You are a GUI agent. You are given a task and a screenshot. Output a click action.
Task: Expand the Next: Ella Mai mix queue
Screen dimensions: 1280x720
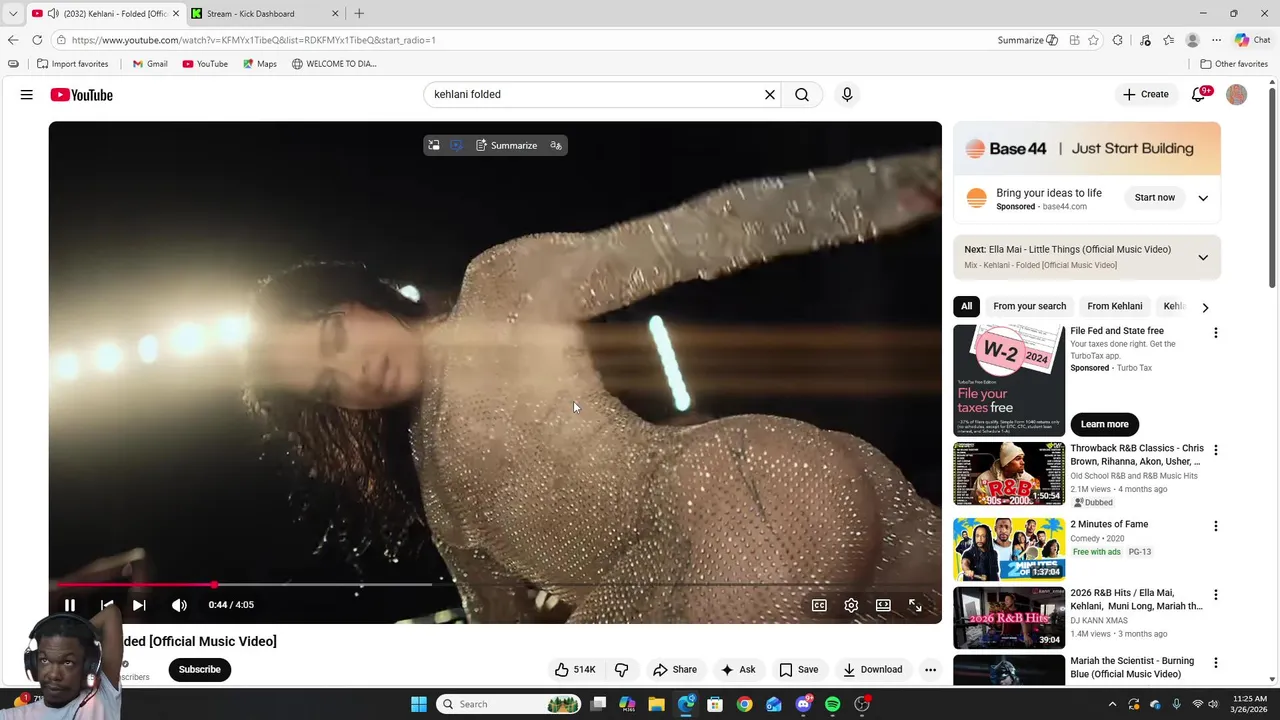click(x=1203, y=258)
